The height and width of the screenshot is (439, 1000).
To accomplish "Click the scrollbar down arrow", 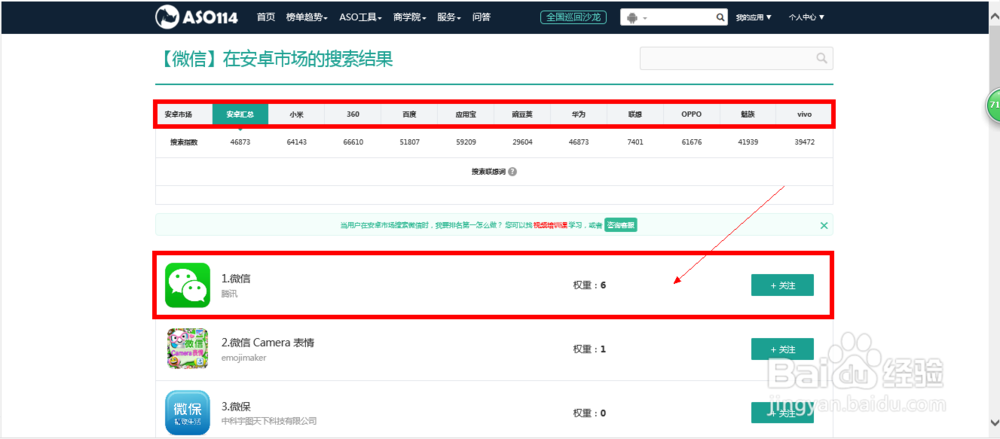I will coord(994,422).
